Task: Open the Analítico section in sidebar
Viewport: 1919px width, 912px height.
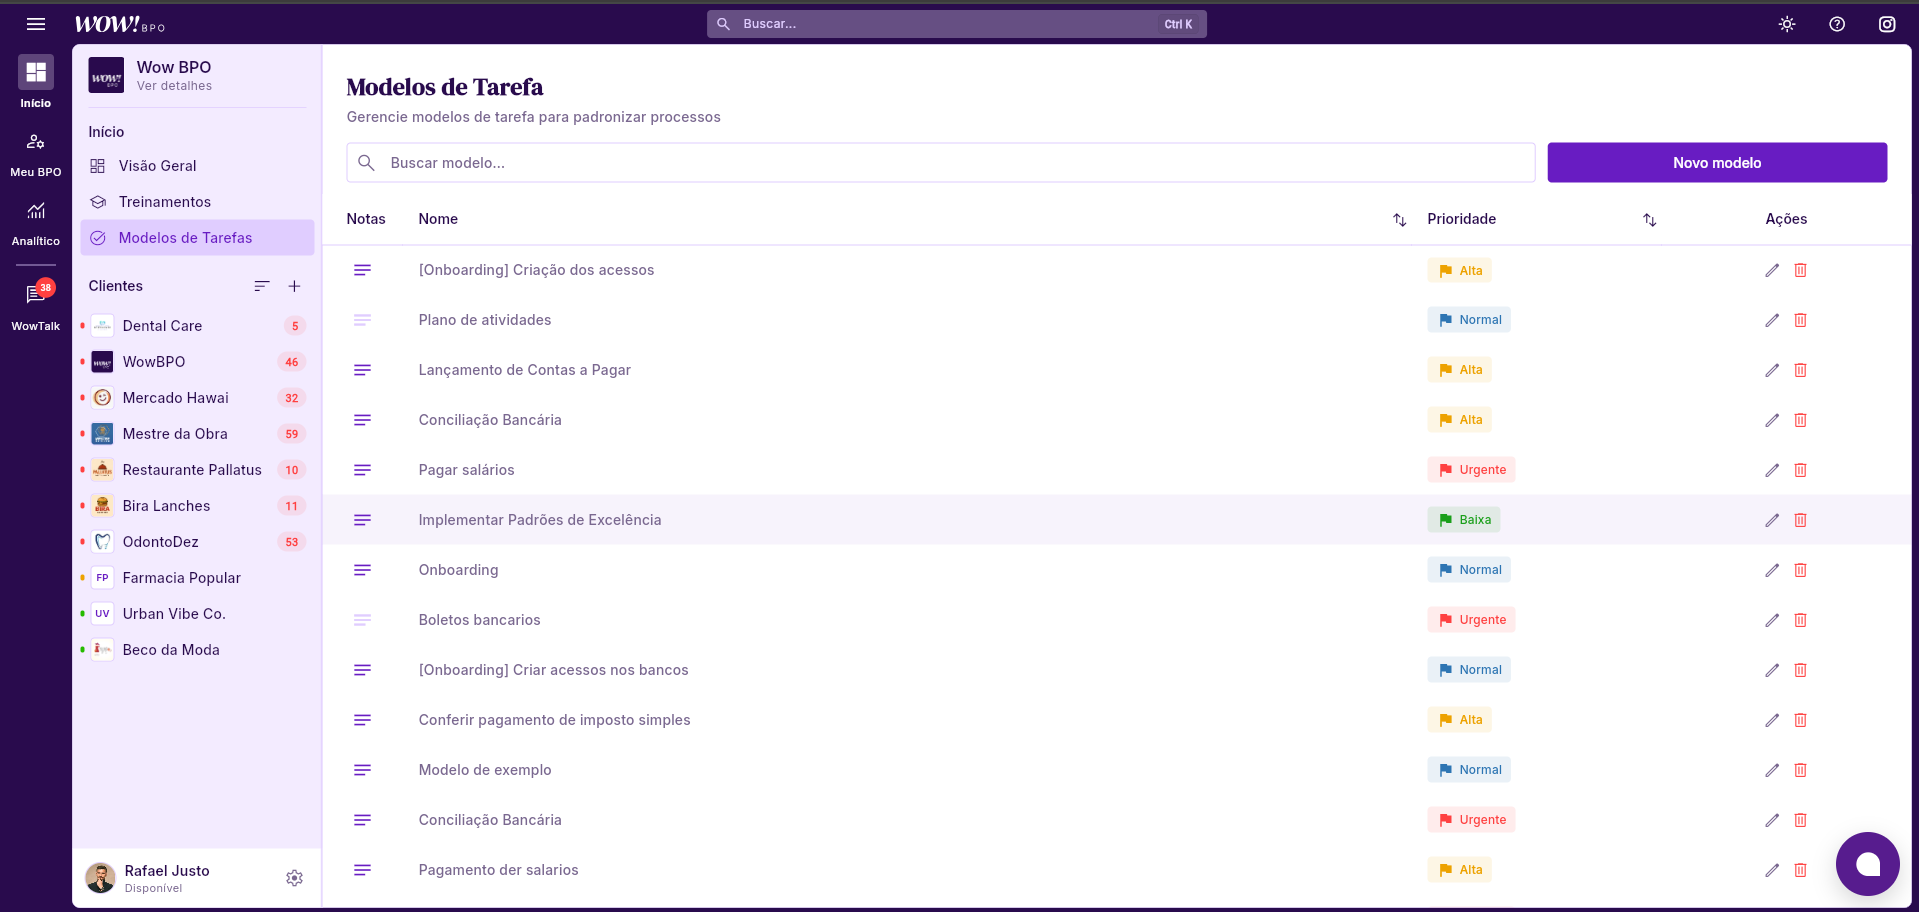Action: pos(36,222)
